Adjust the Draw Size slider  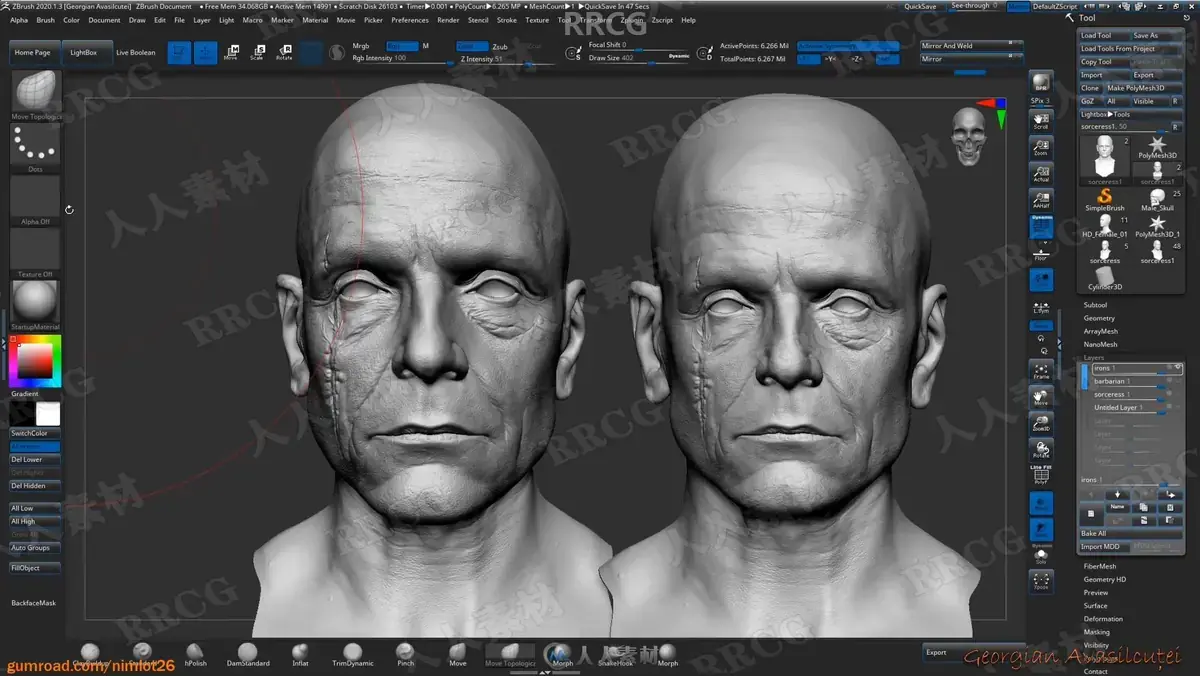pos(639,58)
